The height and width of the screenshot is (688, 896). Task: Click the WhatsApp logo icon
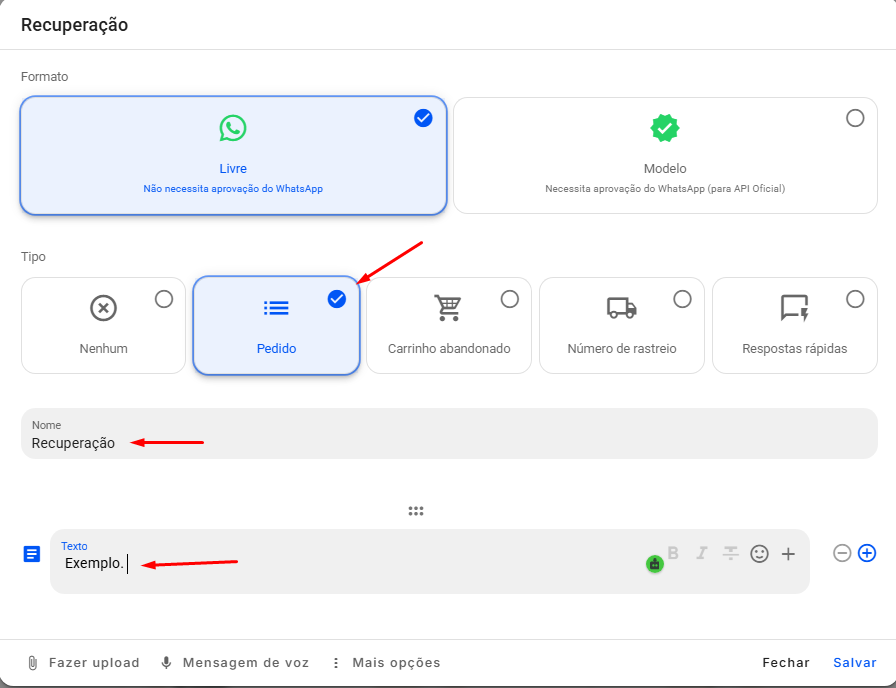coord(233,128)
